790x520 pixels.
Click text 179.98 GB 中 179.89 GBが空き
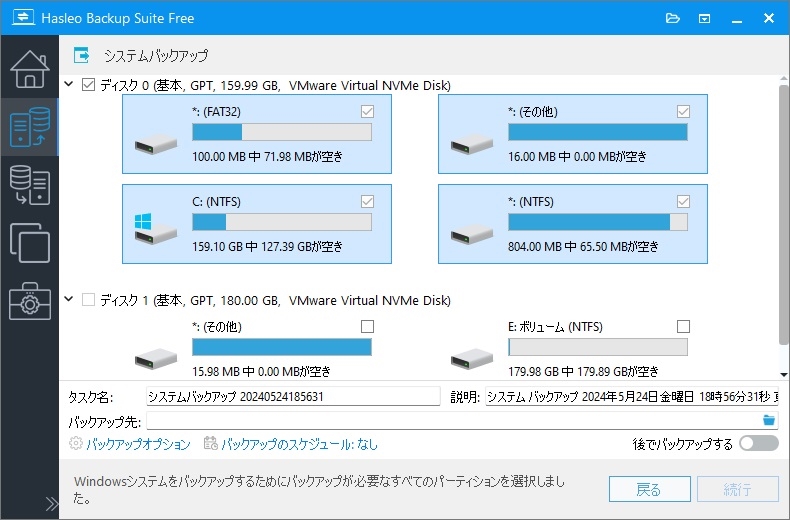pyautogui.click(x=583, y=371)
